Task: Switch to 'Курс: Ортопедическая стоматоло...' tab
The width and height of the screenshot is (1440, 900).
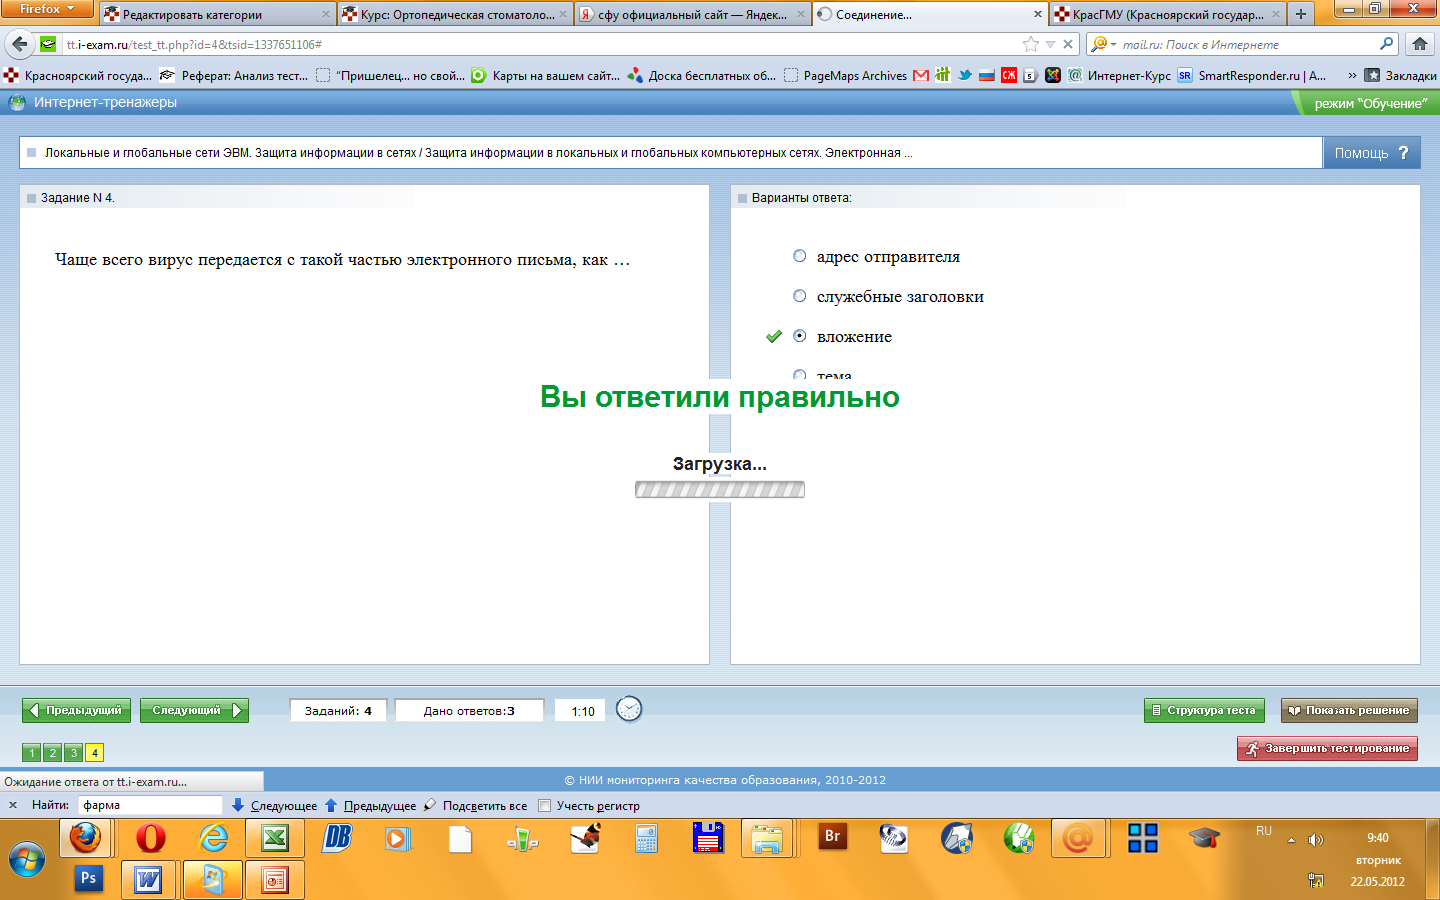Action: [454, 14]
